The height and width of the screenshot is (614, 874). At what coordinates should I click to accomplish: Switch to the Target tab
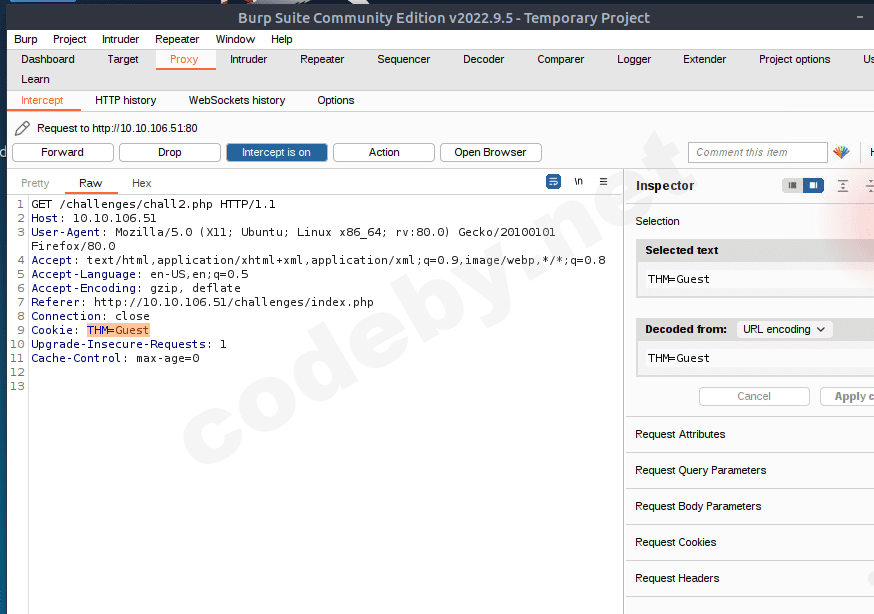(123, 59)
